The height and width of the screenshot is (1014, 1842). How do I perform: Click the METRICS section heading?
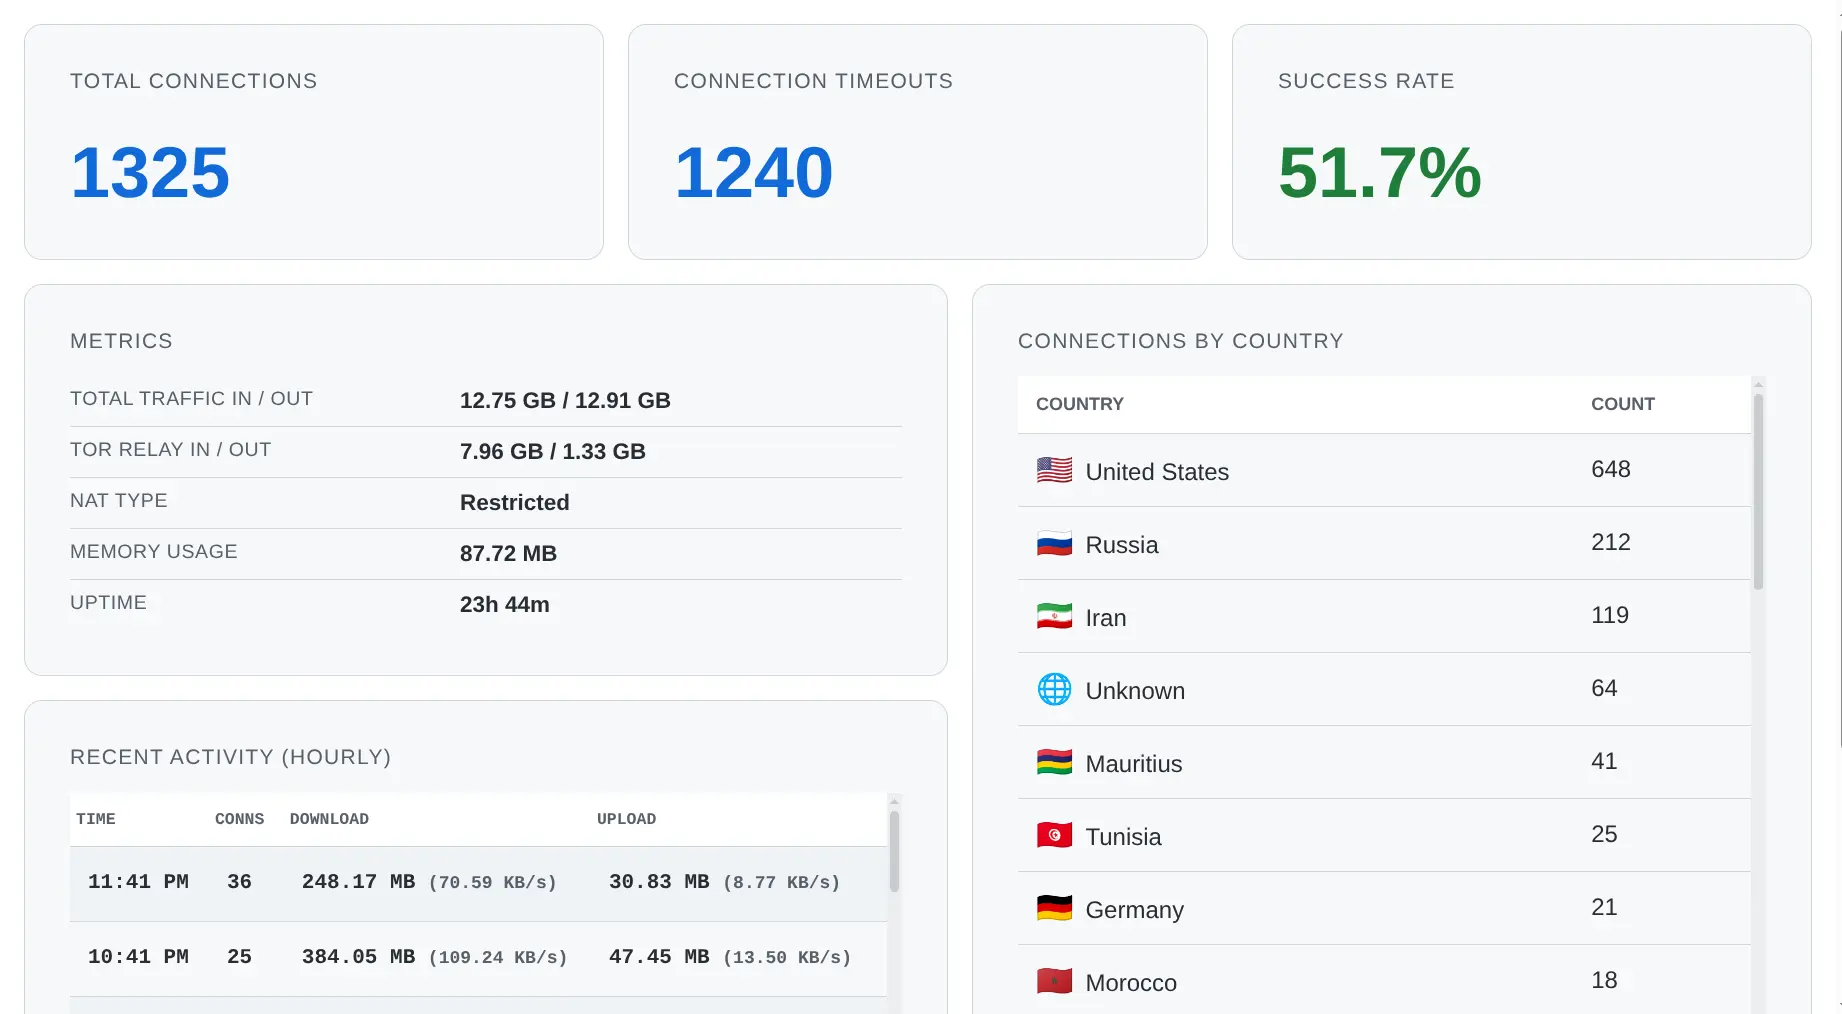point(121,341)
